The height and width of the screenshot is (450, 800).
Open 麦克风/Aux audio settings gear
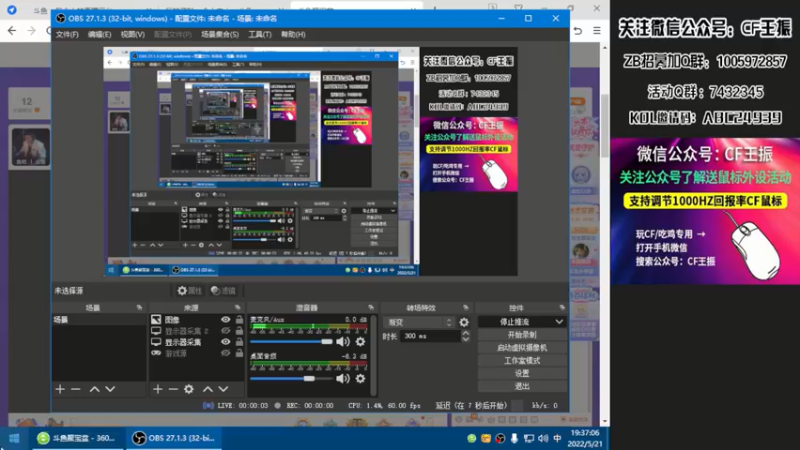coord(360,341)
